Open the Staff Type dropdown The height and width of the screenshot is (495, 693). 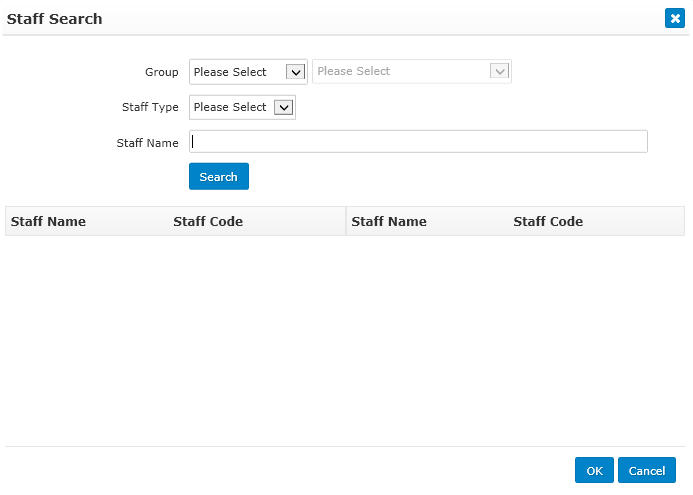[242, 107]
